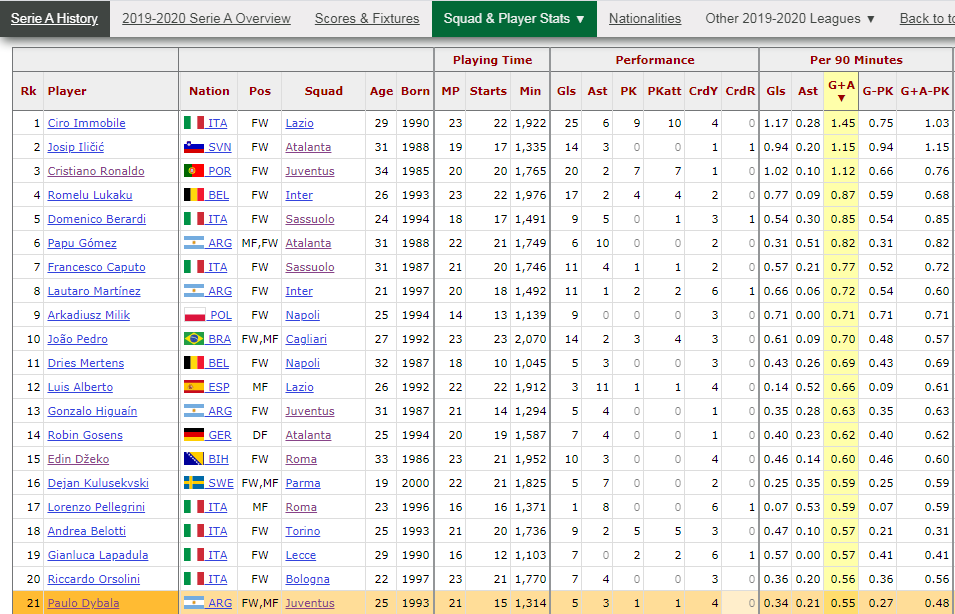Click Poland flag POL nation link
955x614 pixels.
208,315
